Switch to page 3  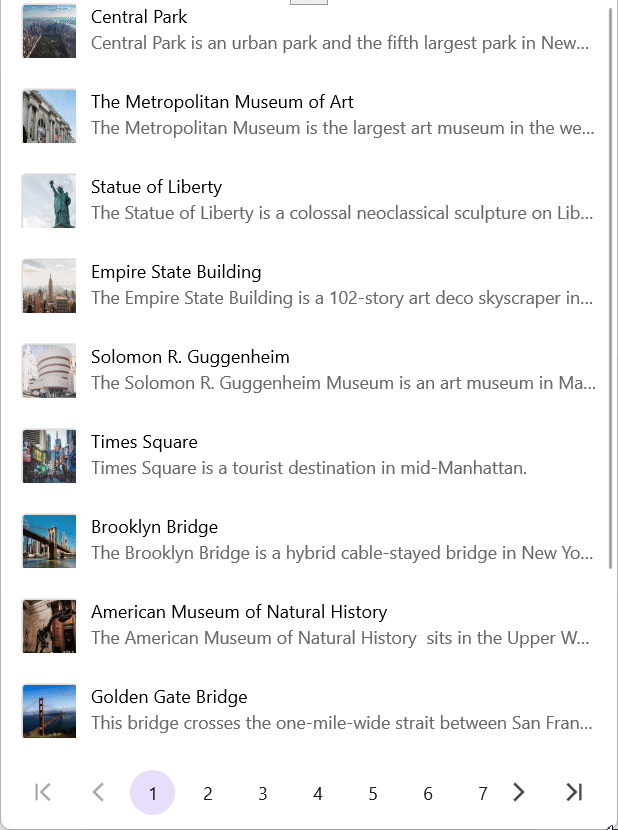263,794
